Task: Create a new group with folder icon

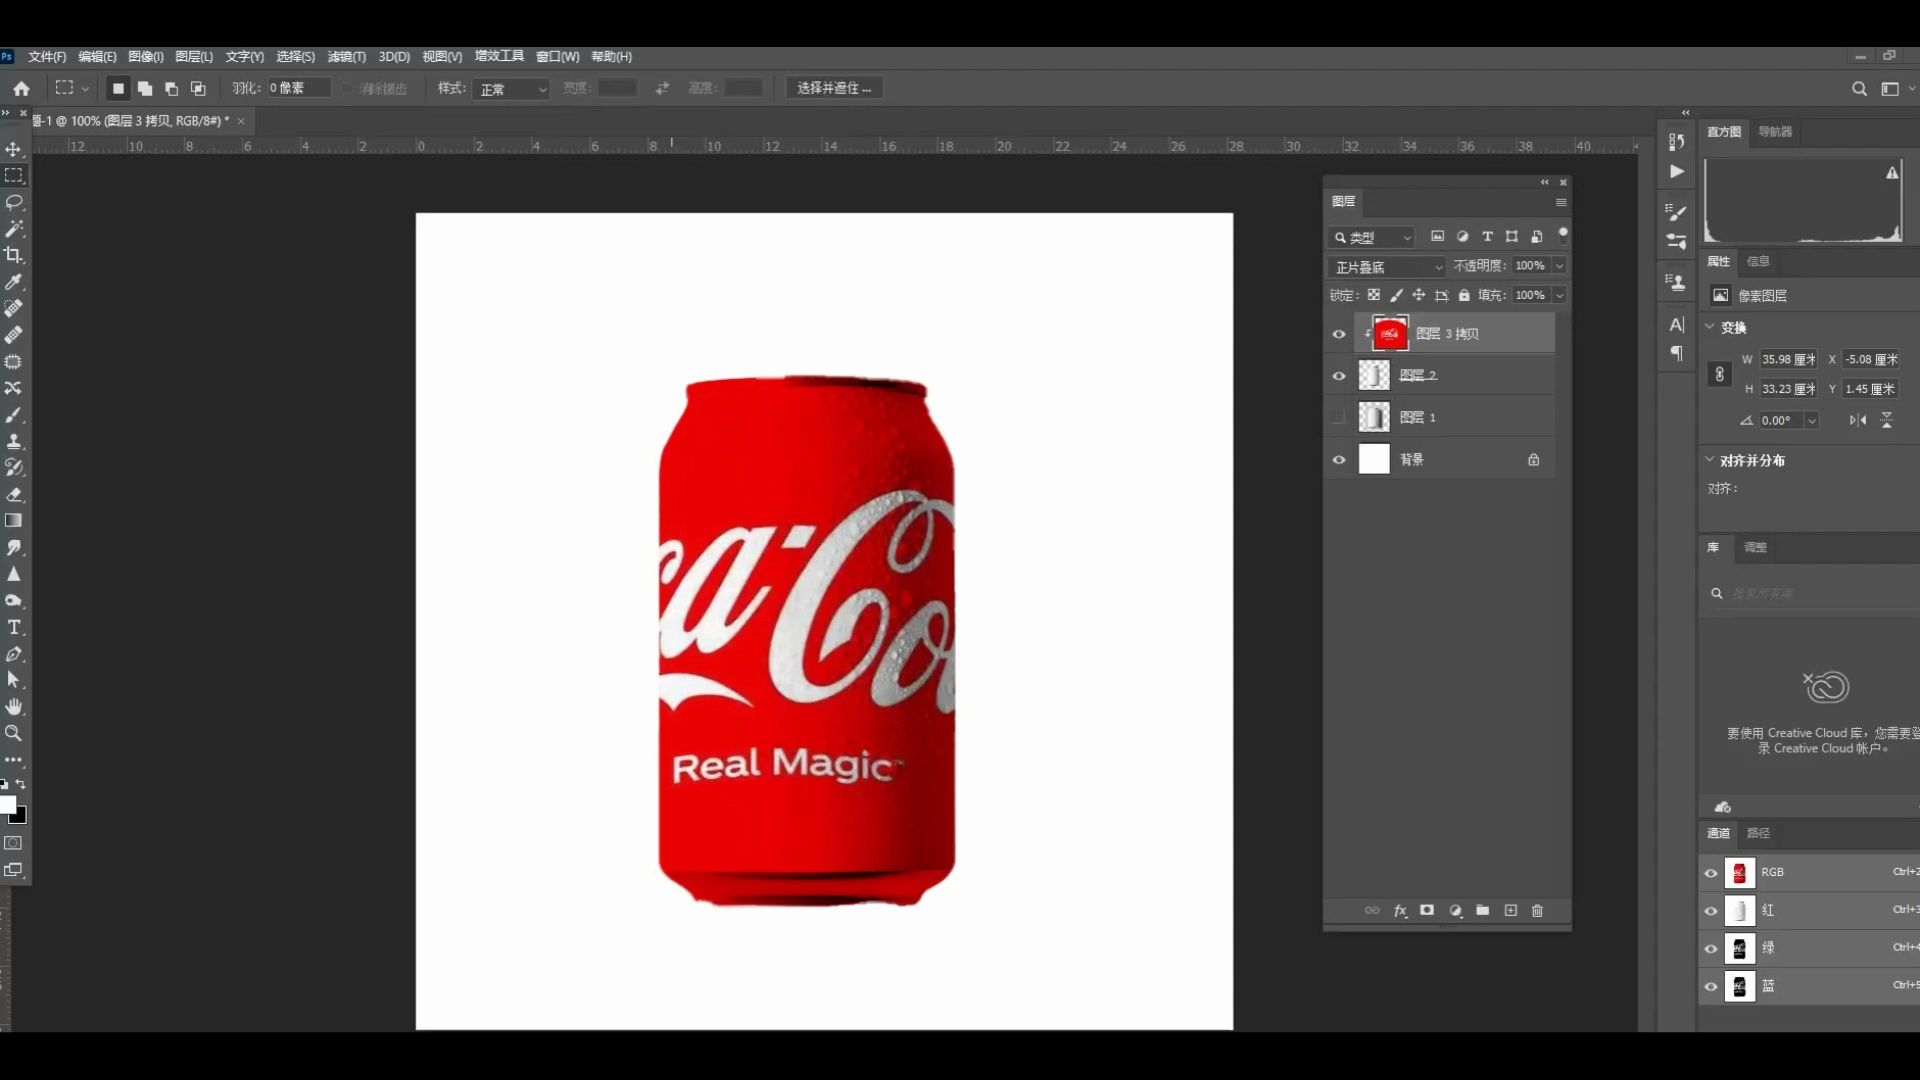Action: click(1482, 910)
